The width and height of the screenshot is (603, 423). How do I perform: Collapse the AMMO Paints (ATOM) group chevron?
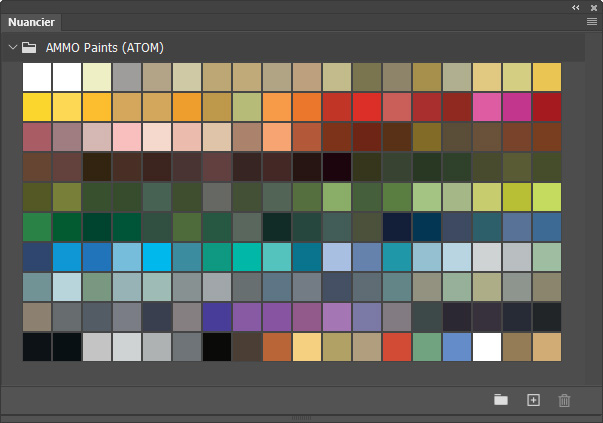[13, 47]
